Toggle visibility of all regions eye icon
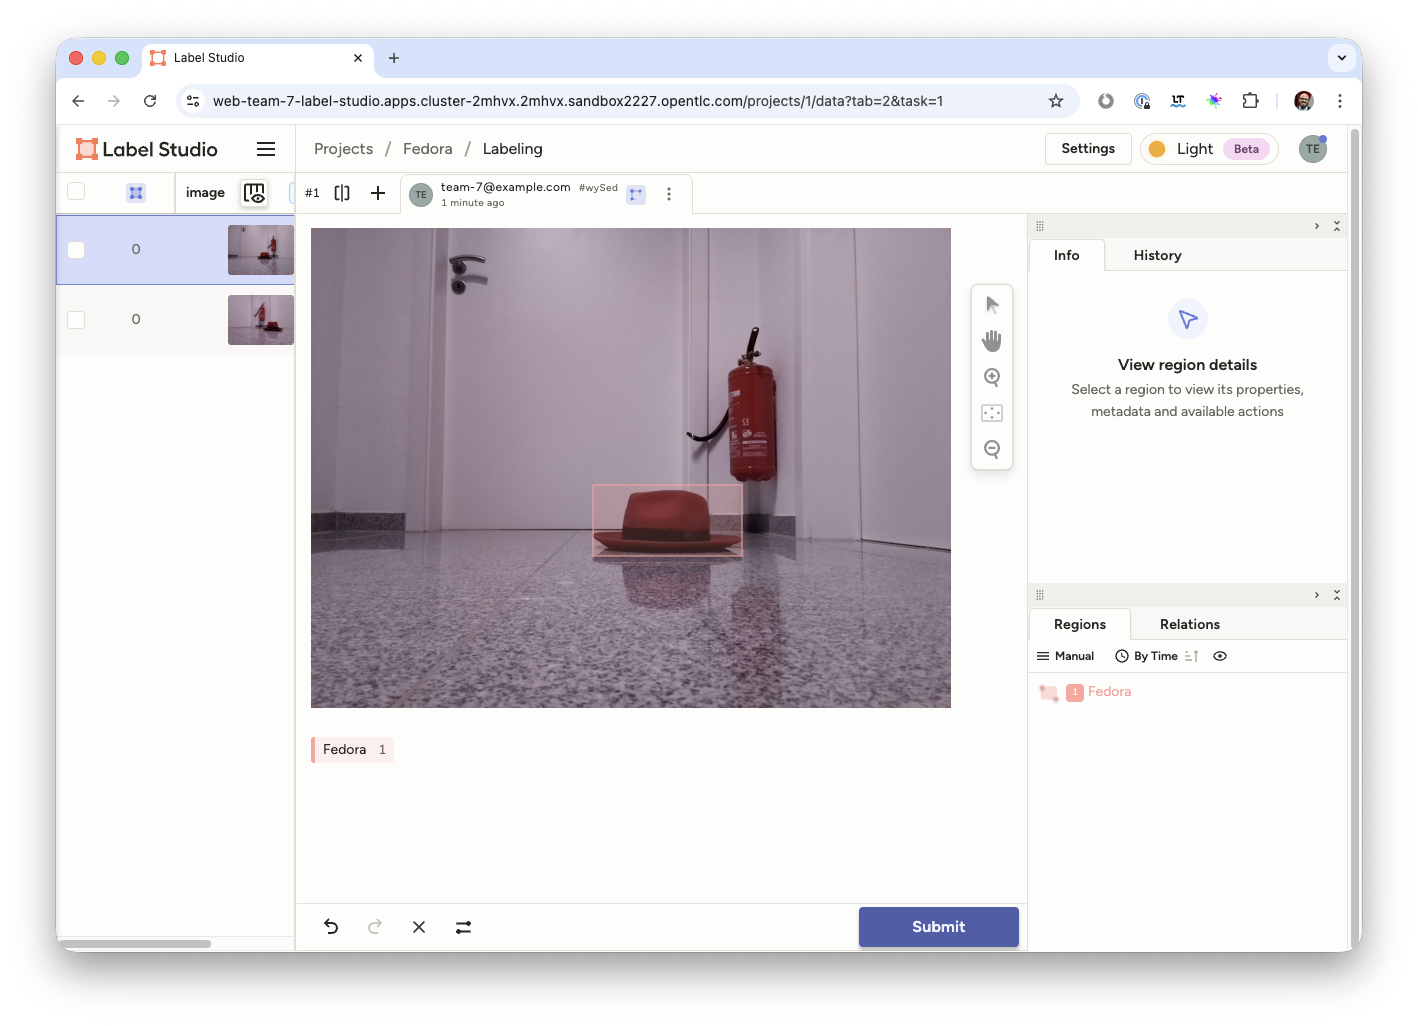This screenshot has width=1418, height=1026. [1220, 656]
